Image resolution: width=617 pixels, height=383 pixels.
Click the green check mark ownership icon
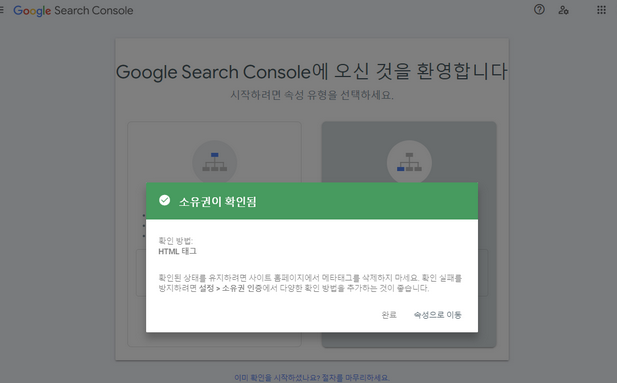(164, 200)
